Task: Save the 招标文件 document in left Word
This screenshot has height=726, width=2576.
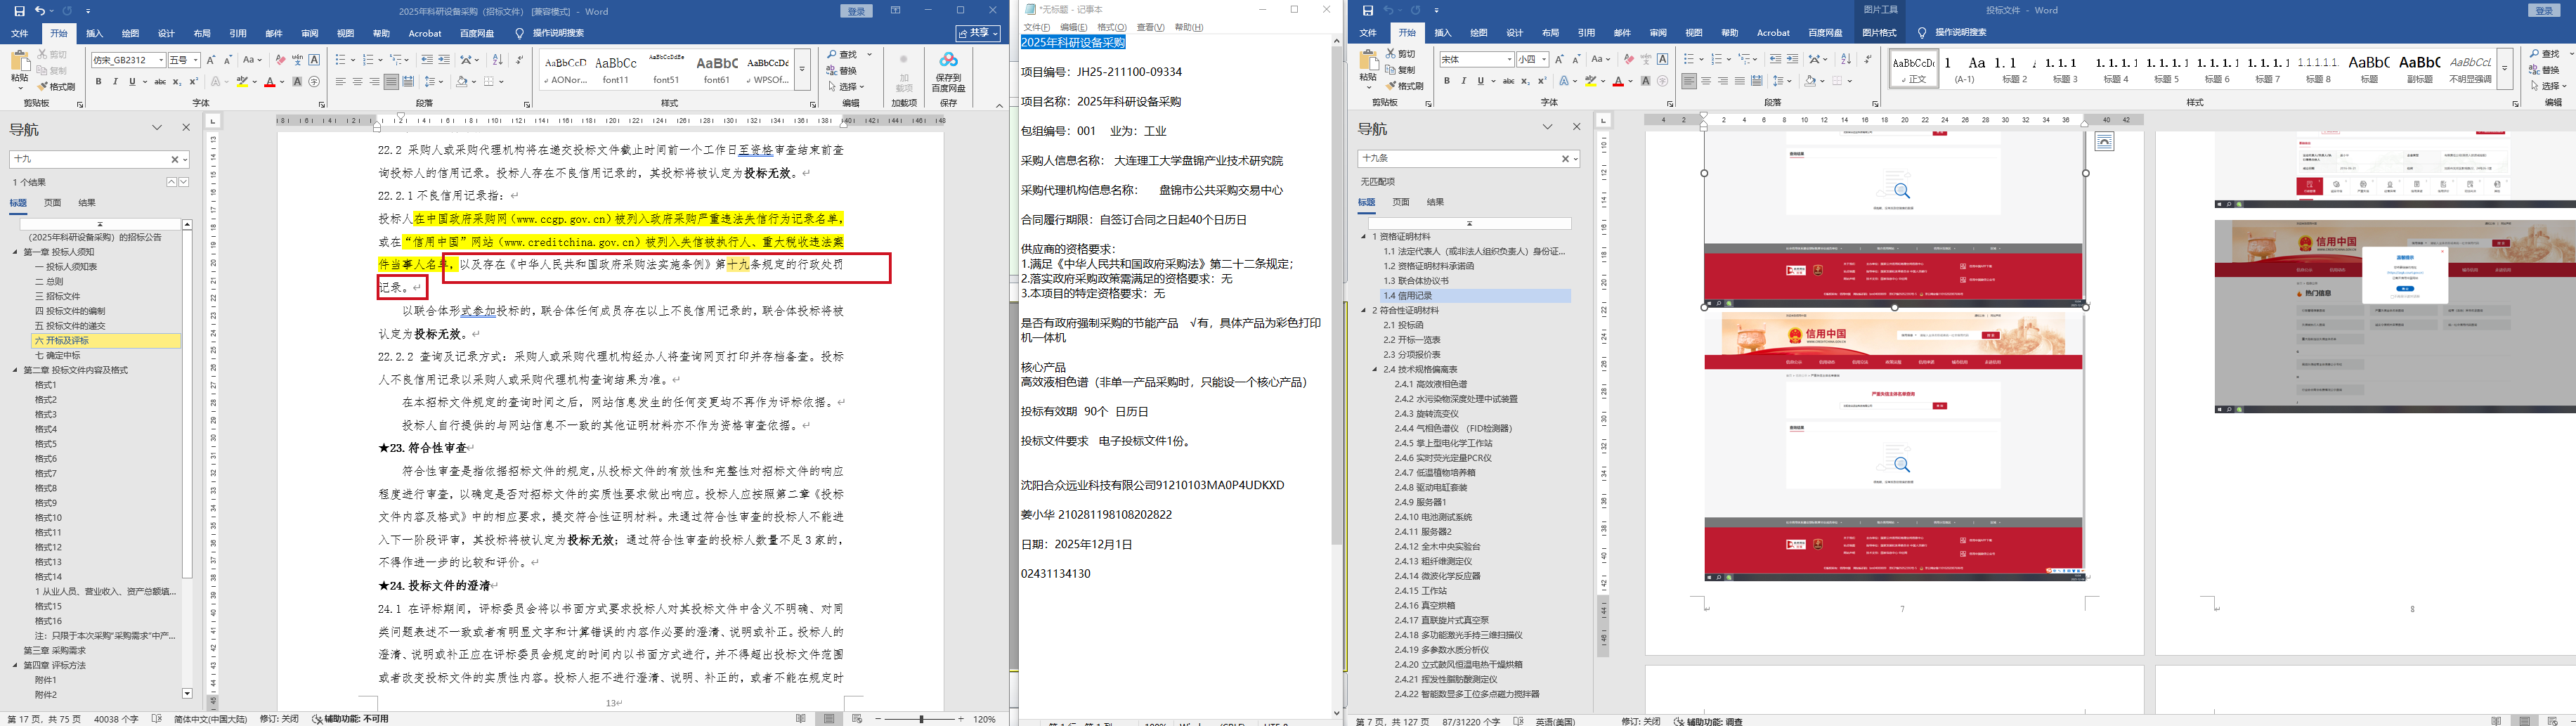Action: 20,11
